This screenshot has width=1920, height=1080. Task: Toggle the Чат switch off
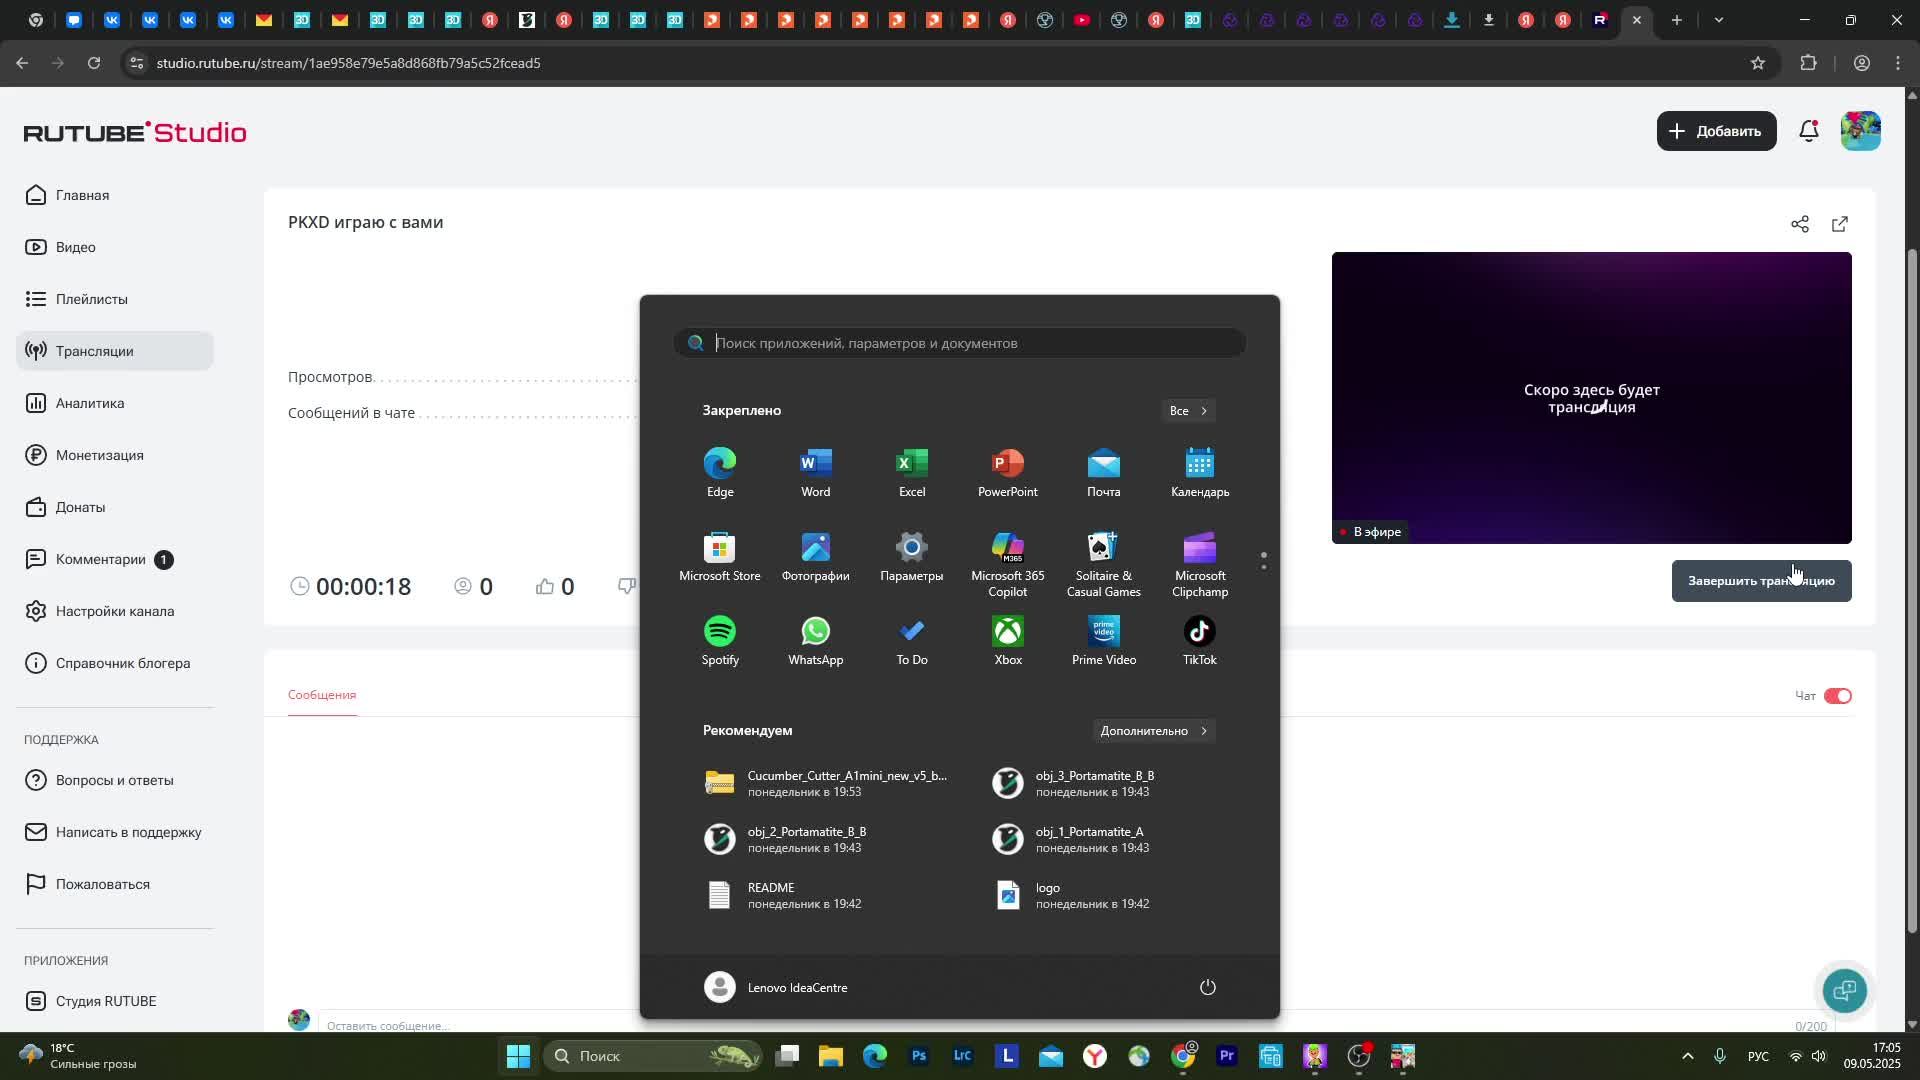[1838, 696]
